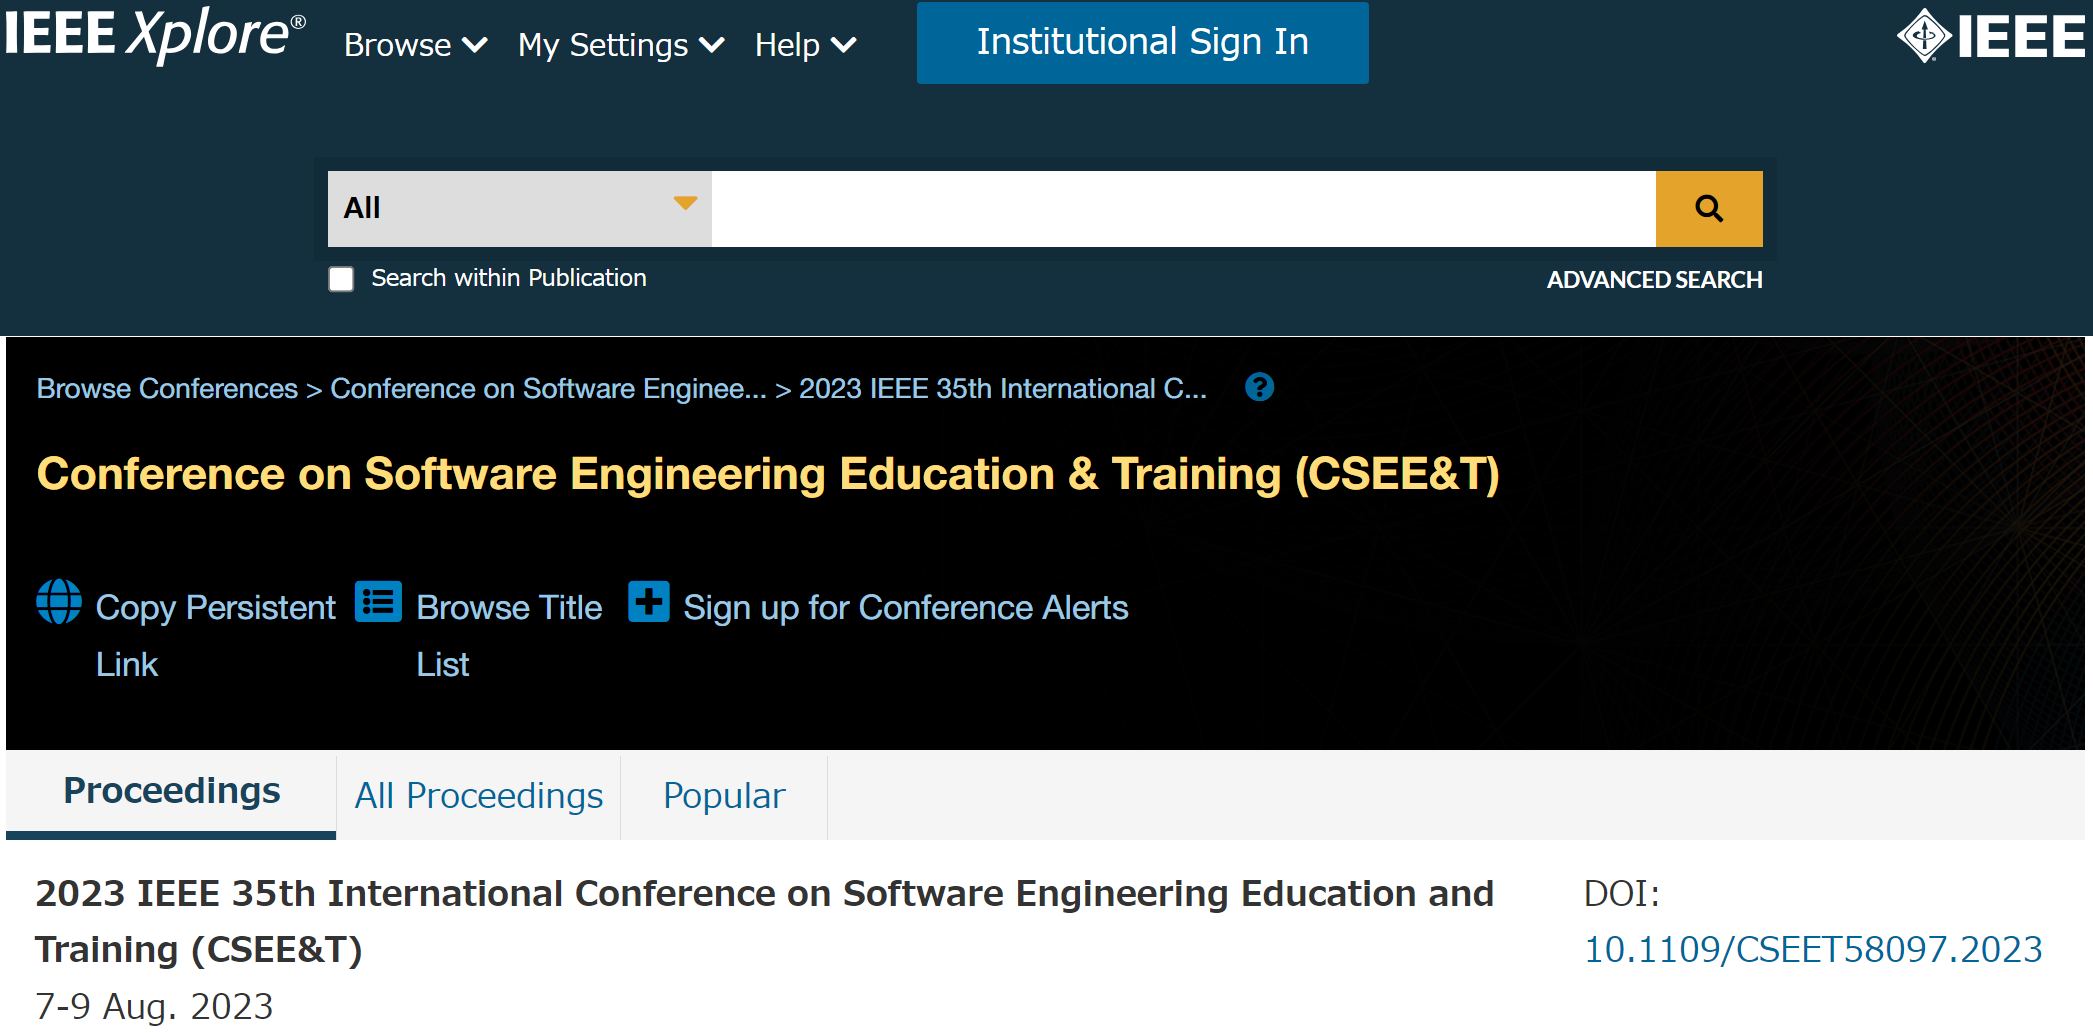
Task: Click the IEEE Xplore logo
Action: [155, 35]
